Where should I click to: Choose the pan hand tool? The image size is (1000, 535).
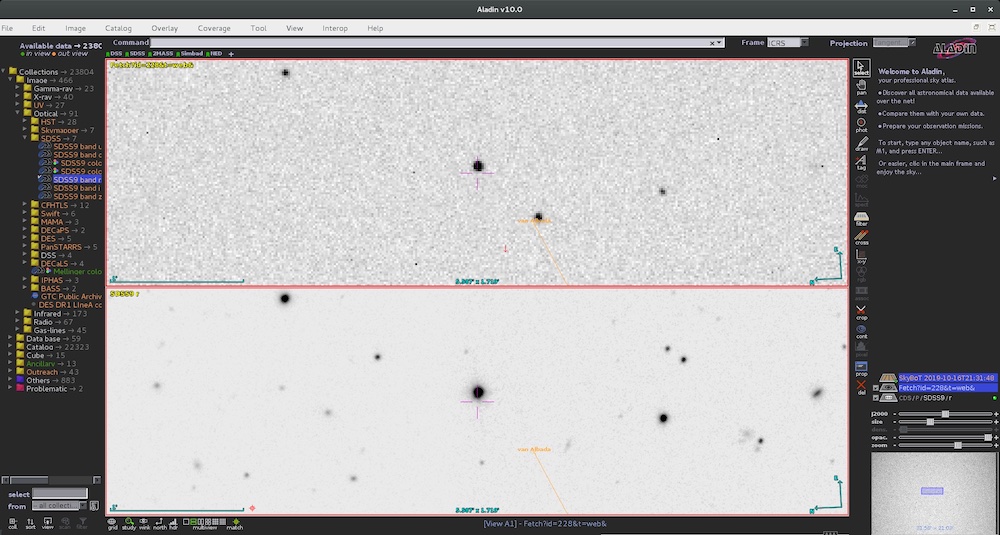pos(861,87)
